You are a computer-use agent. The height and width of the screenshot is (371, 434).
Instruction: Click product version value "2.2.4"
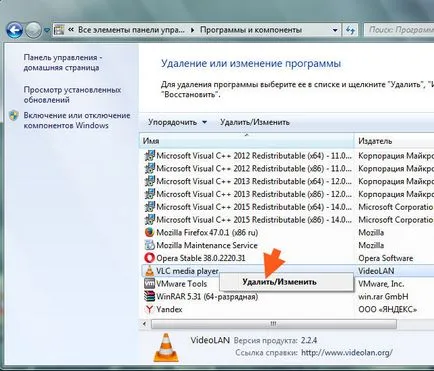(309, 340)
